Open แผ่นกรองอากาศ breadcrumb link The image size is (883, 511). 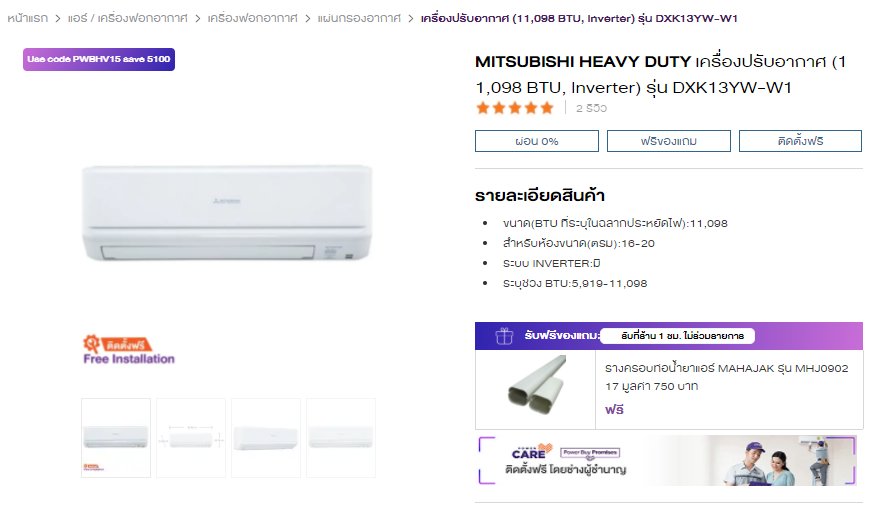[x=359, y=19]
